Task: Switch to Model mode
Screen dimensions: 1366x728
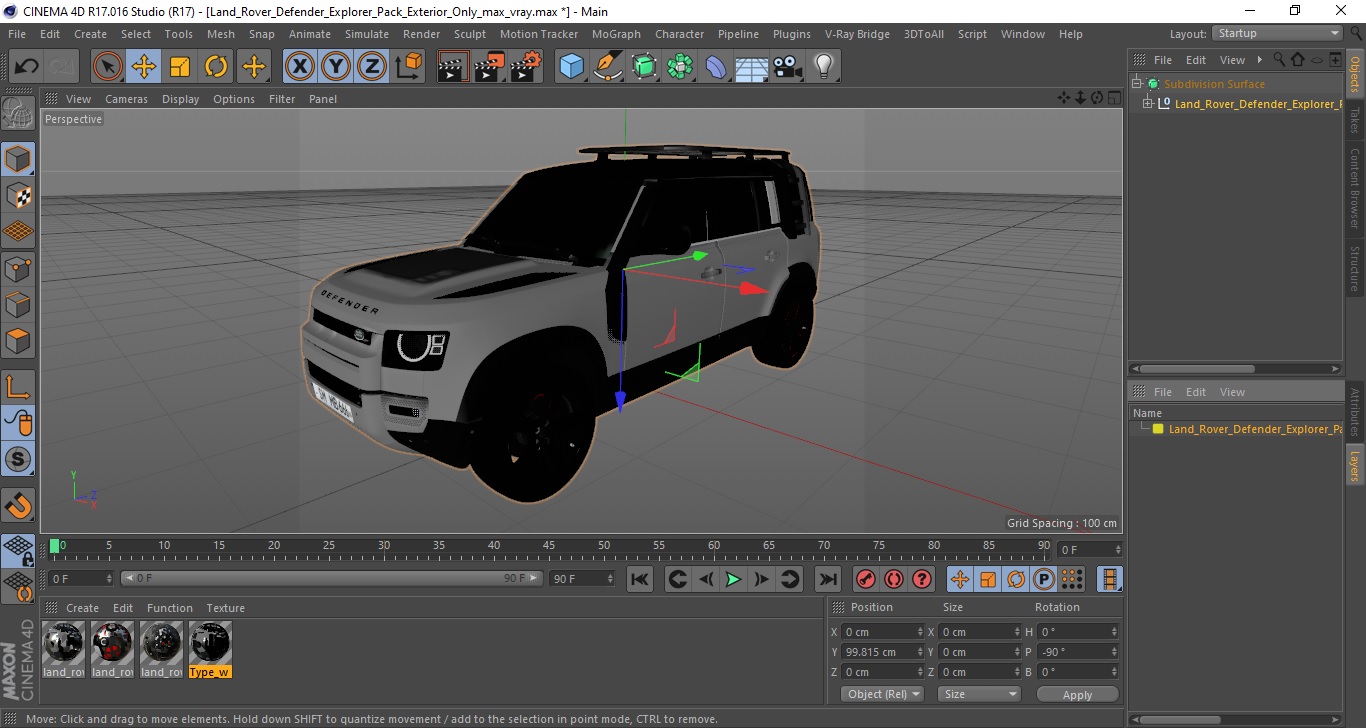Action: pyautogui.click(x=18, y=158)
